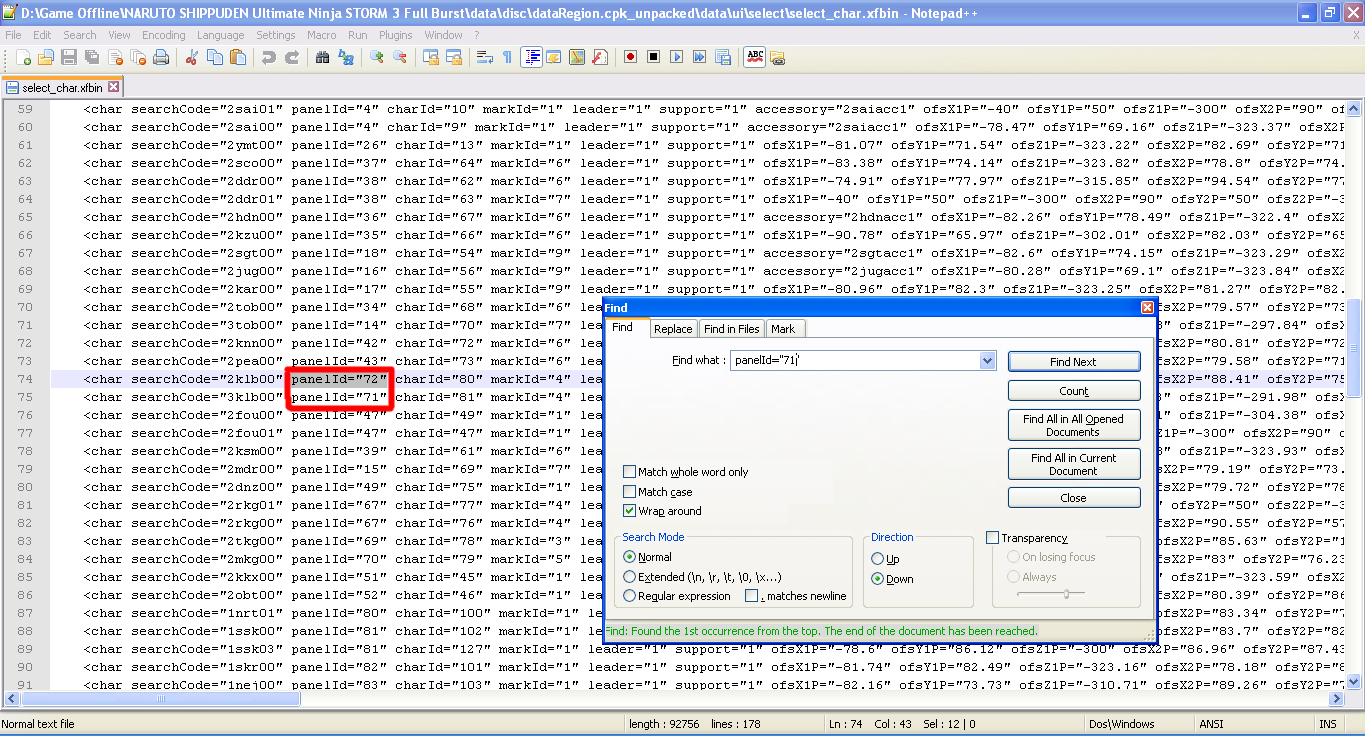The width and height of the screenshot is (1365, 736).
Task: Create a new document with the New toolbar icon
Action: pos(22,57)
